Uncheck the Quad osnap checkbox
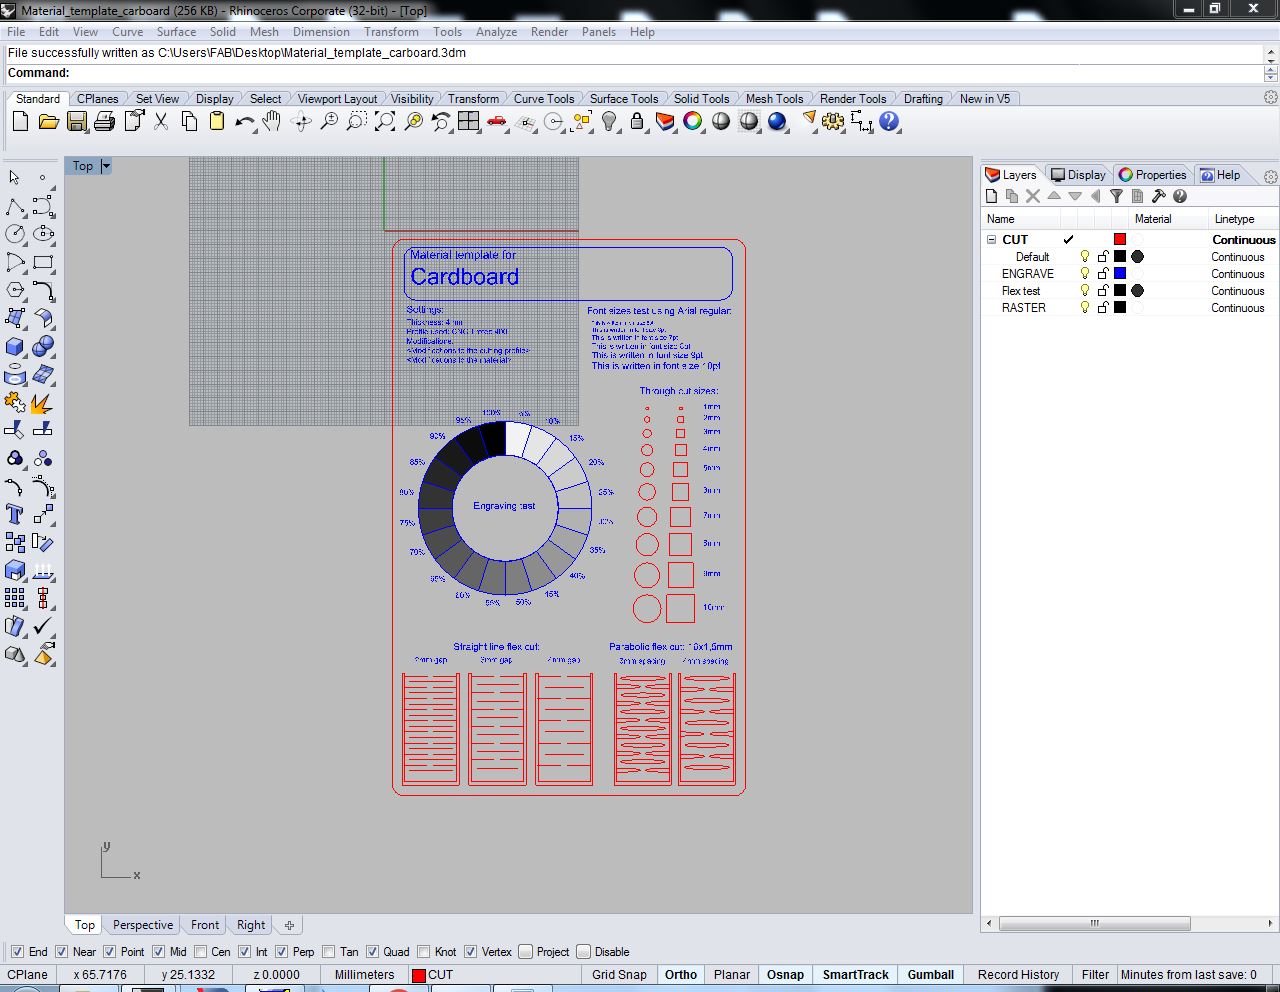 click(372, 952)
